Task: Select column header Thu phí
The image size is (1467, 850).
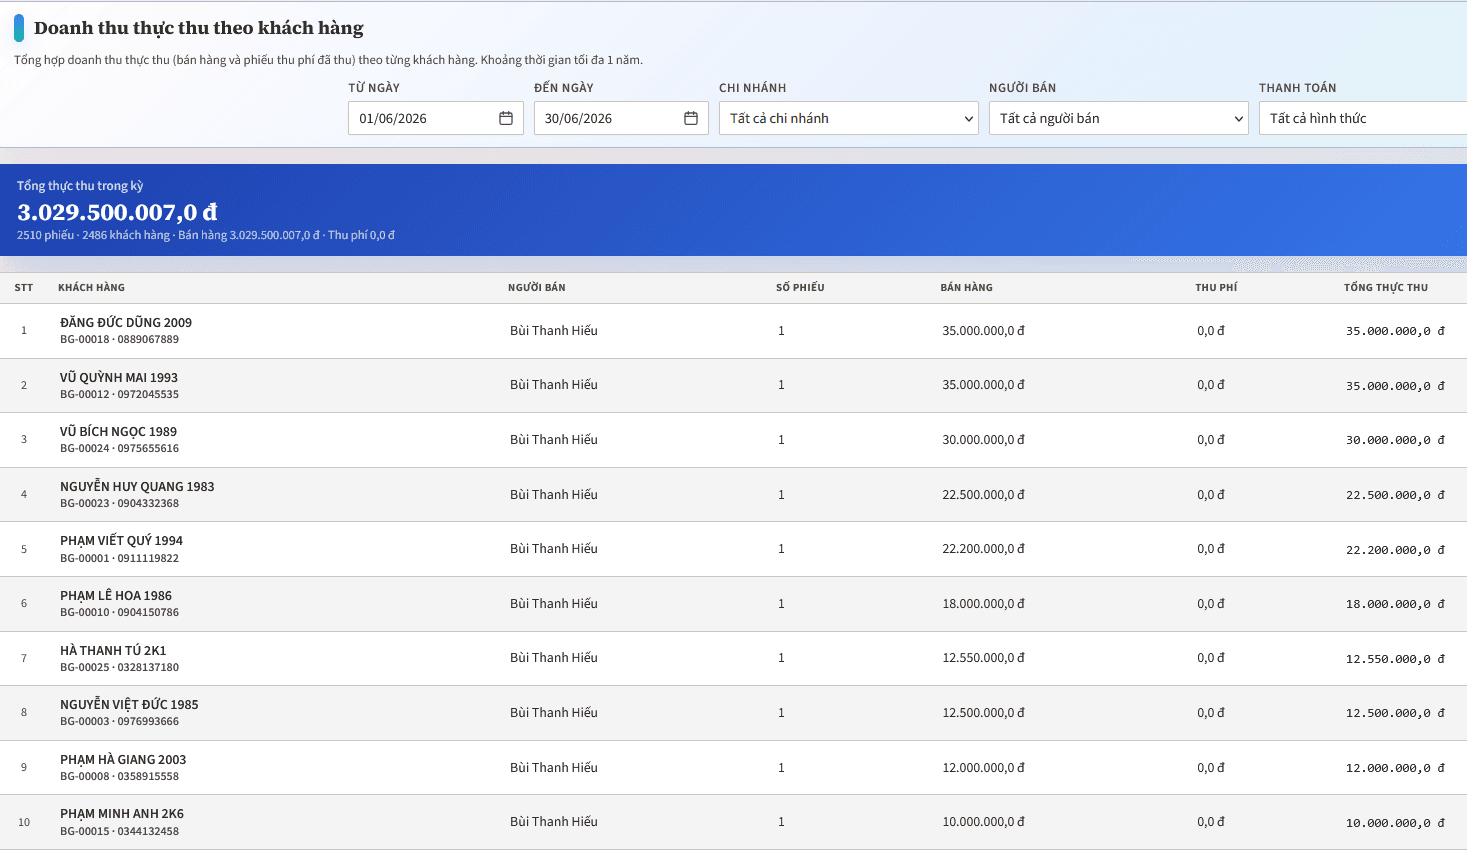Action: pyautogui.click(x=1216, y=287)
